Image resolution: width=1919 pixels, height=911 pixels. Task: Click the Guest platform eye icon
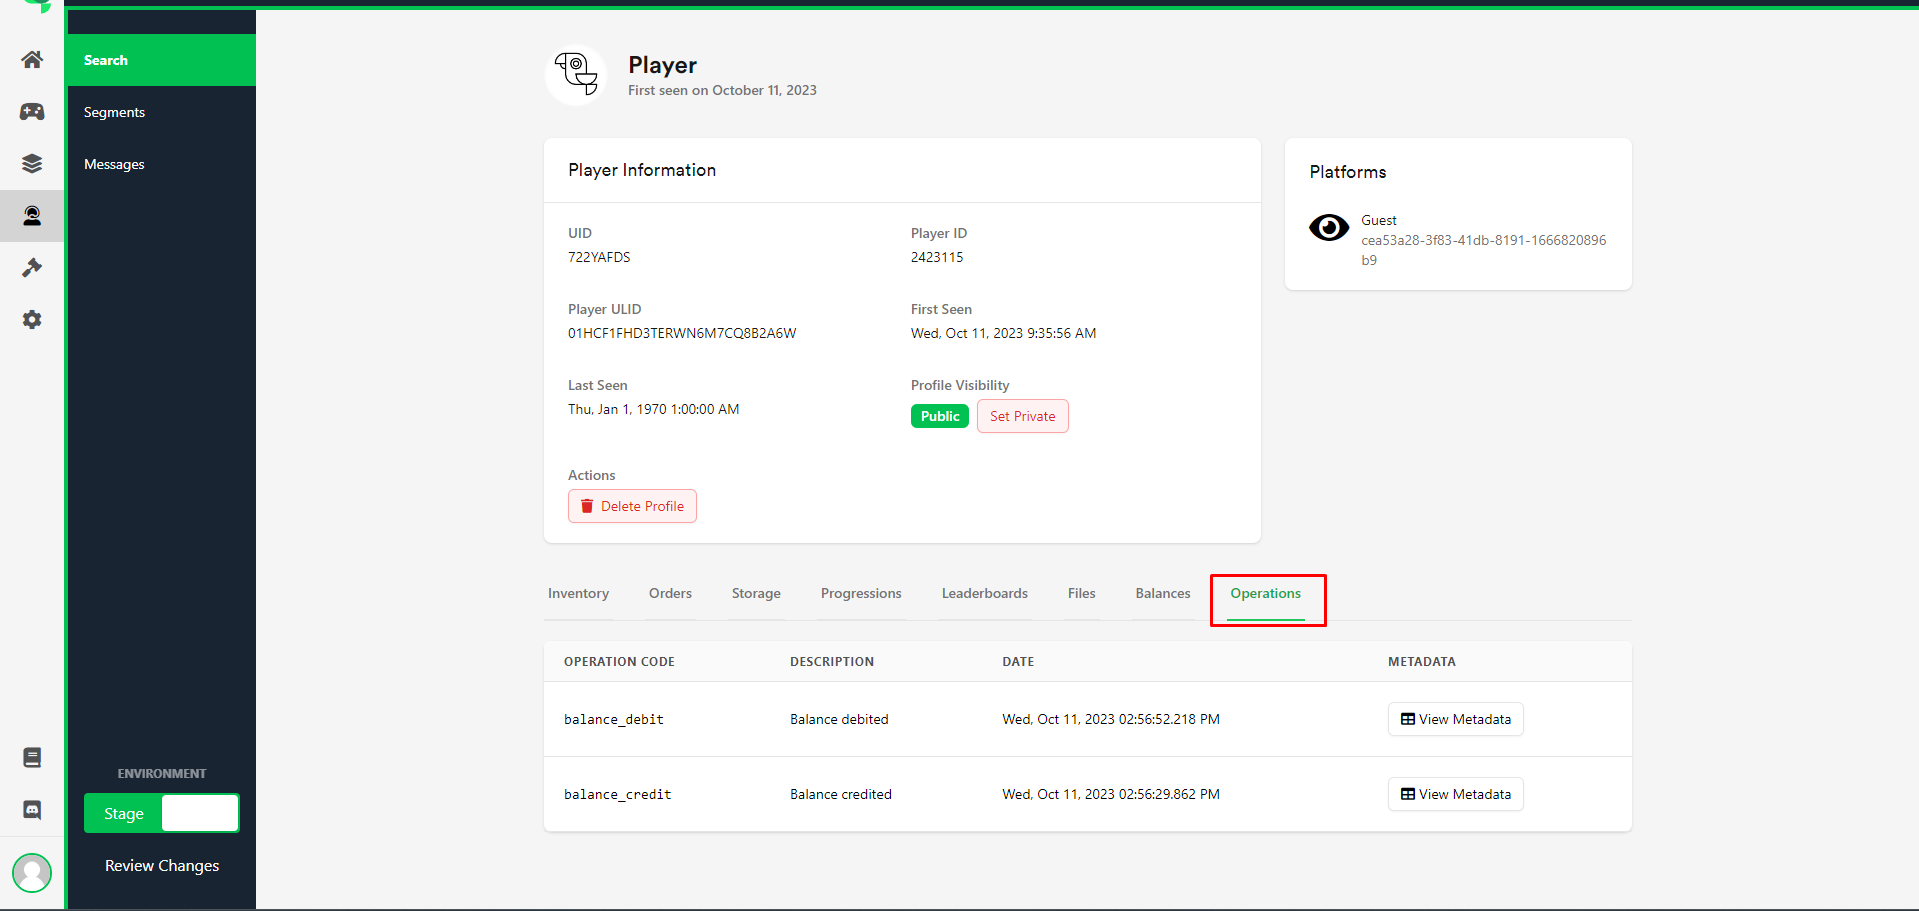coord(1329,228)
